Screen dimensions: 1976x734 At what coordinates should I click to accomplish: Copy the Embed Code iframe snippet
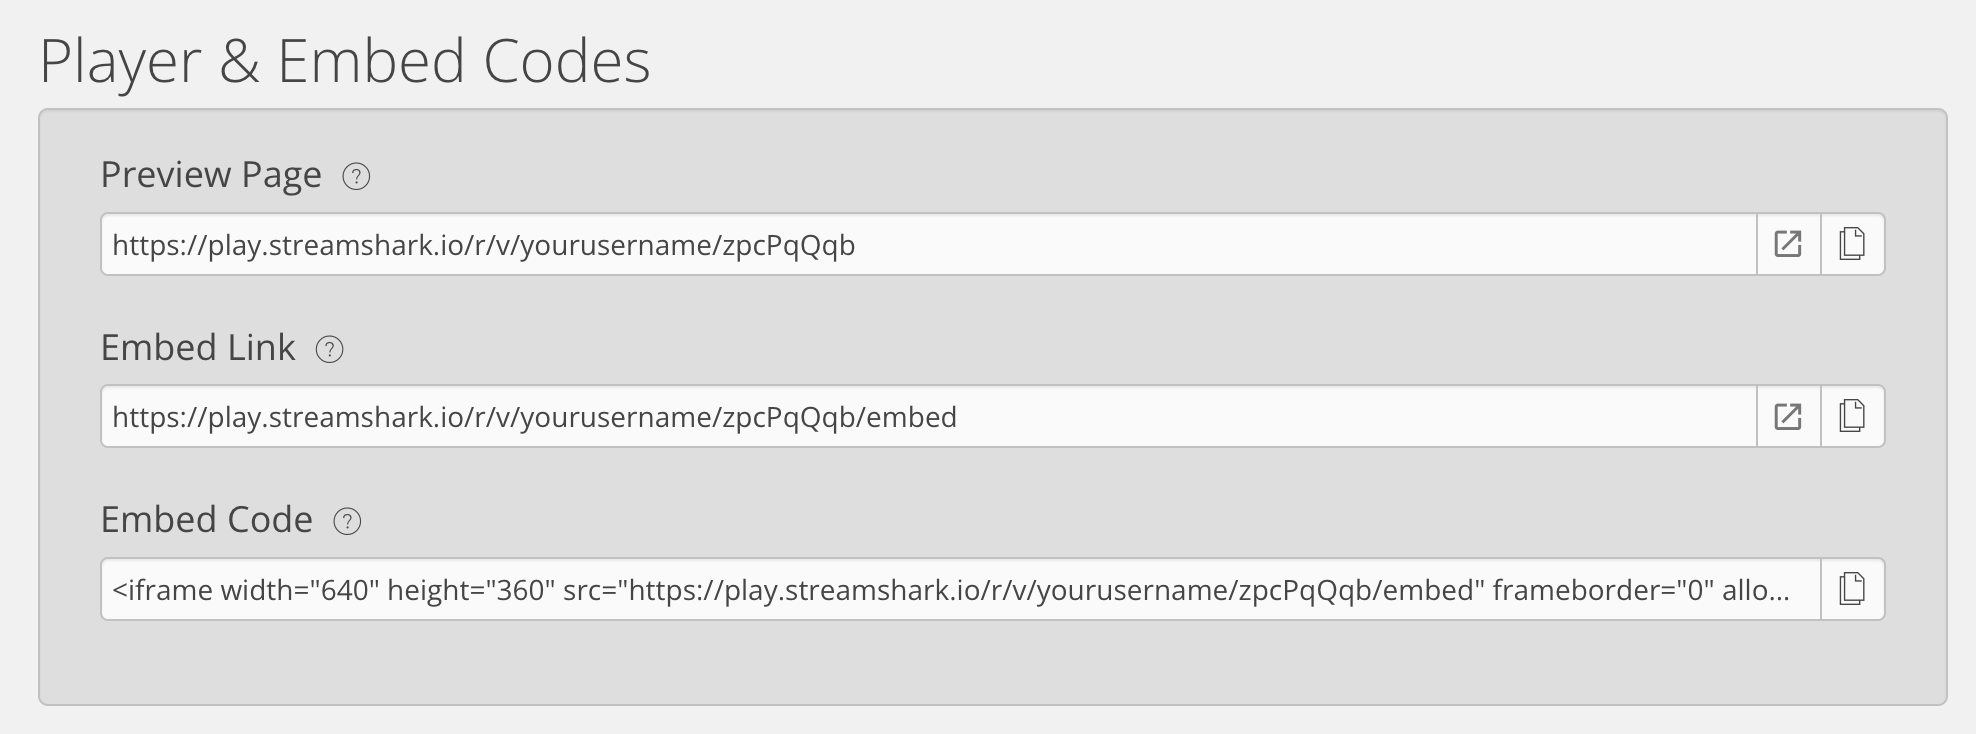click(1853, 589)
